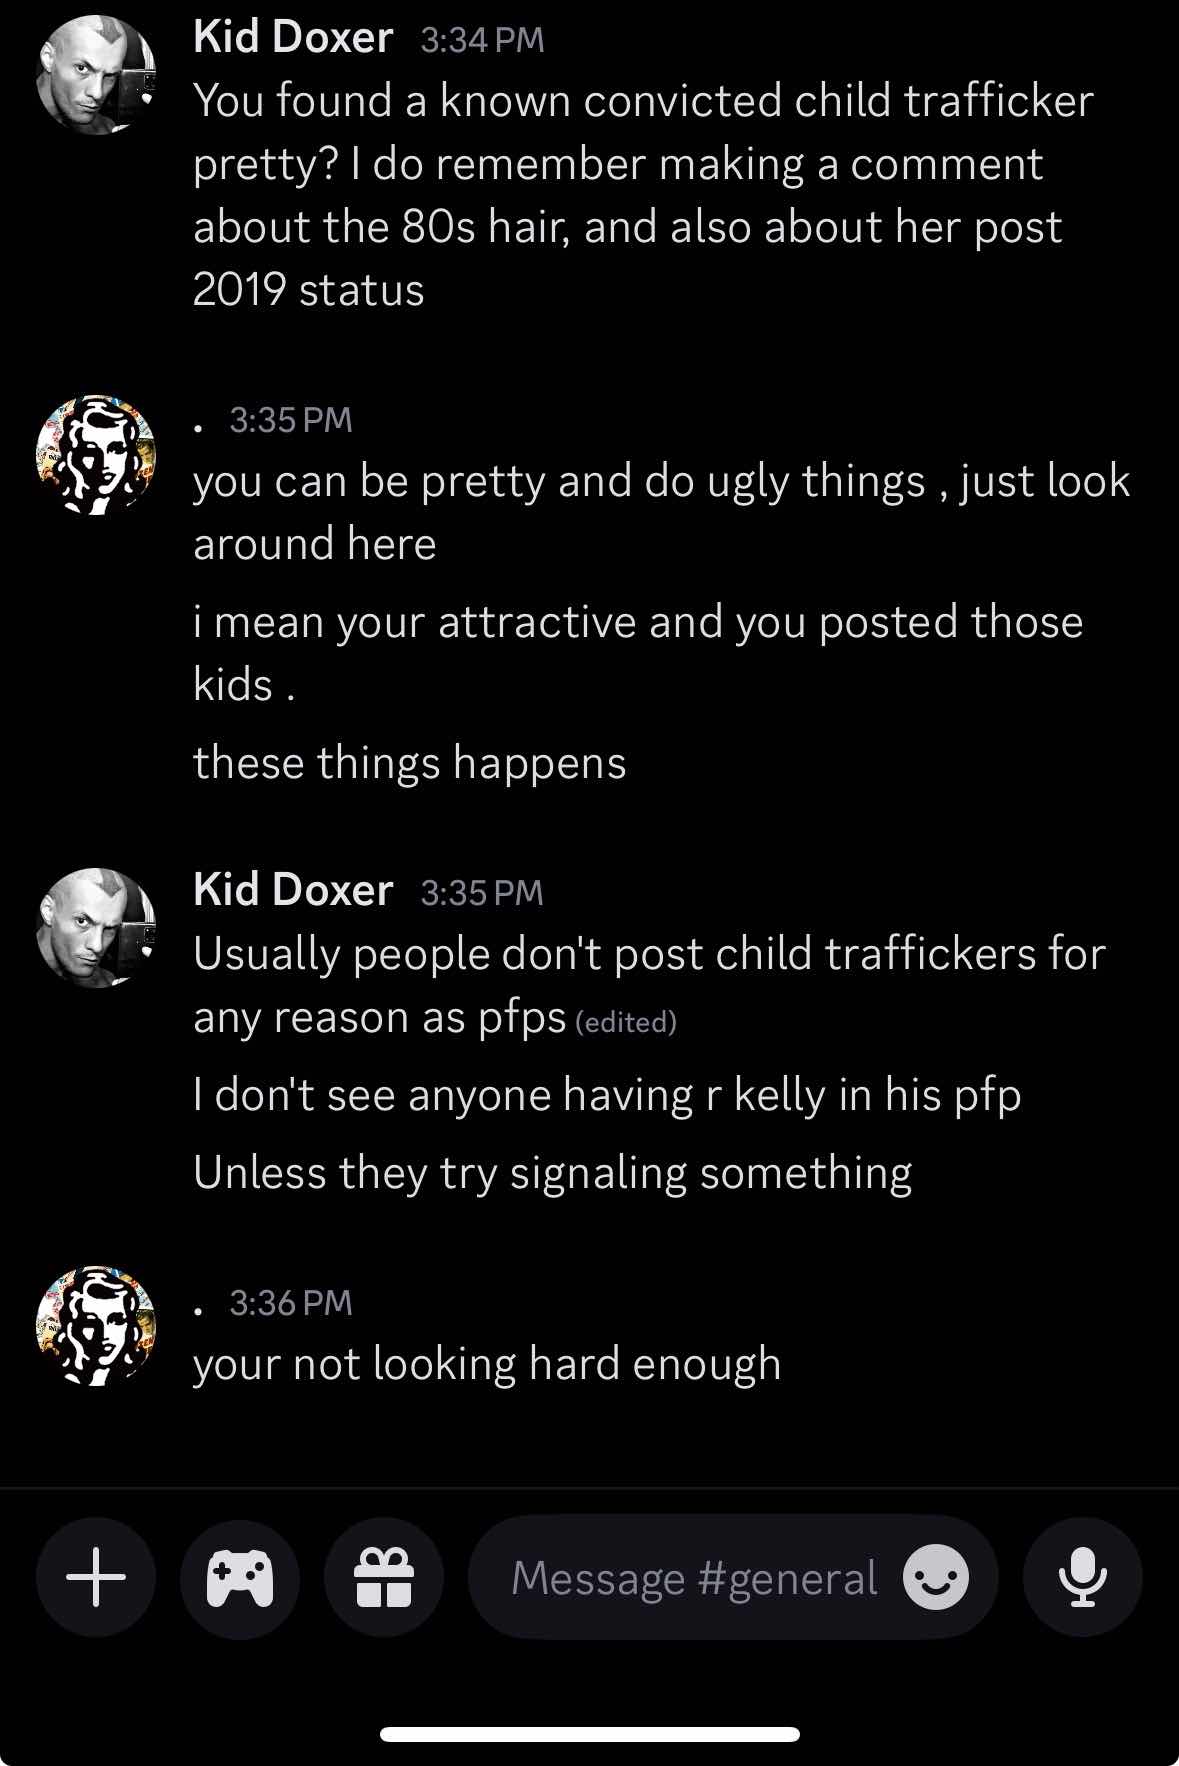Tap the gift icon
Screen dimensions: 1179x1766
point(384,1577)
